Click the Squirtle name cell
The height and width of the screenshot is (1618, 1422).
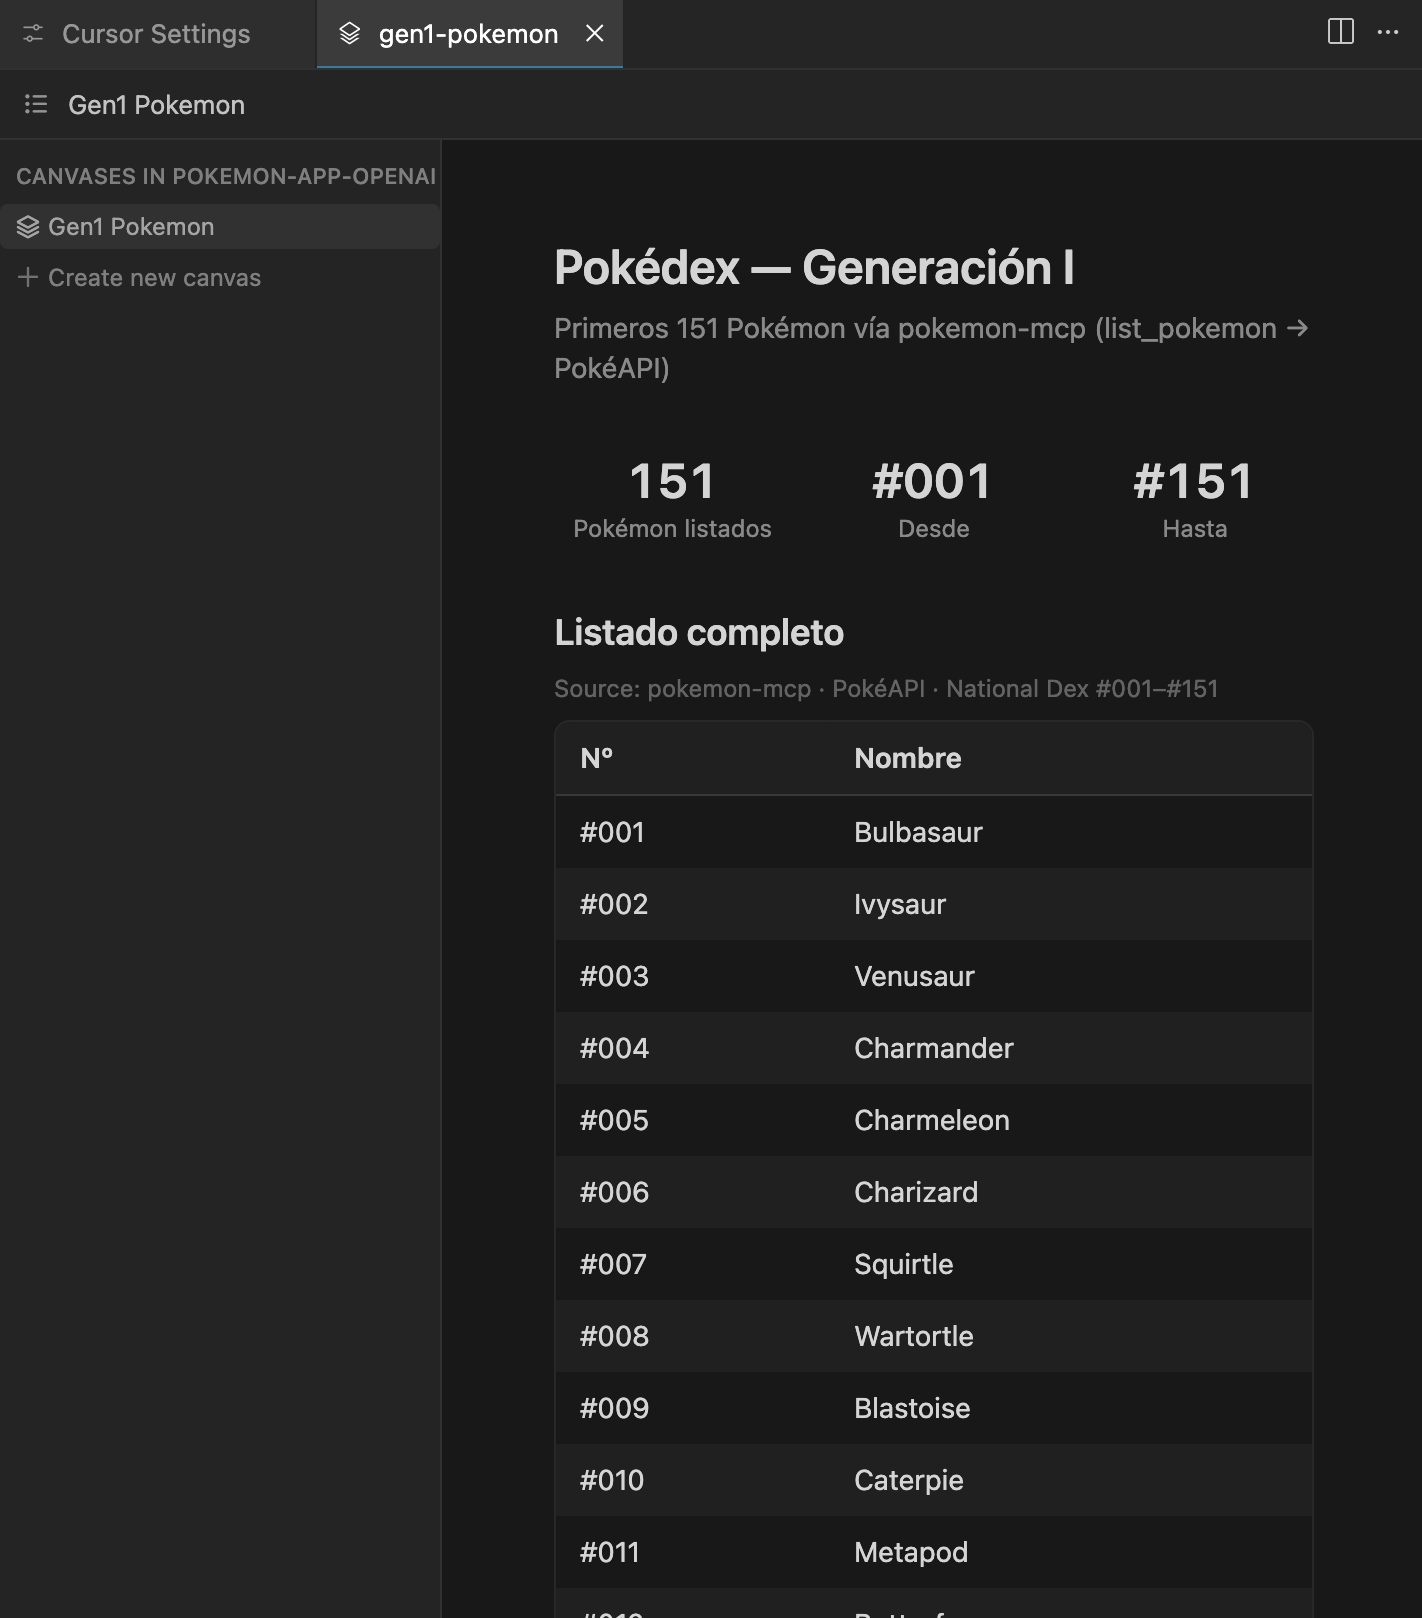(904, 1264)
